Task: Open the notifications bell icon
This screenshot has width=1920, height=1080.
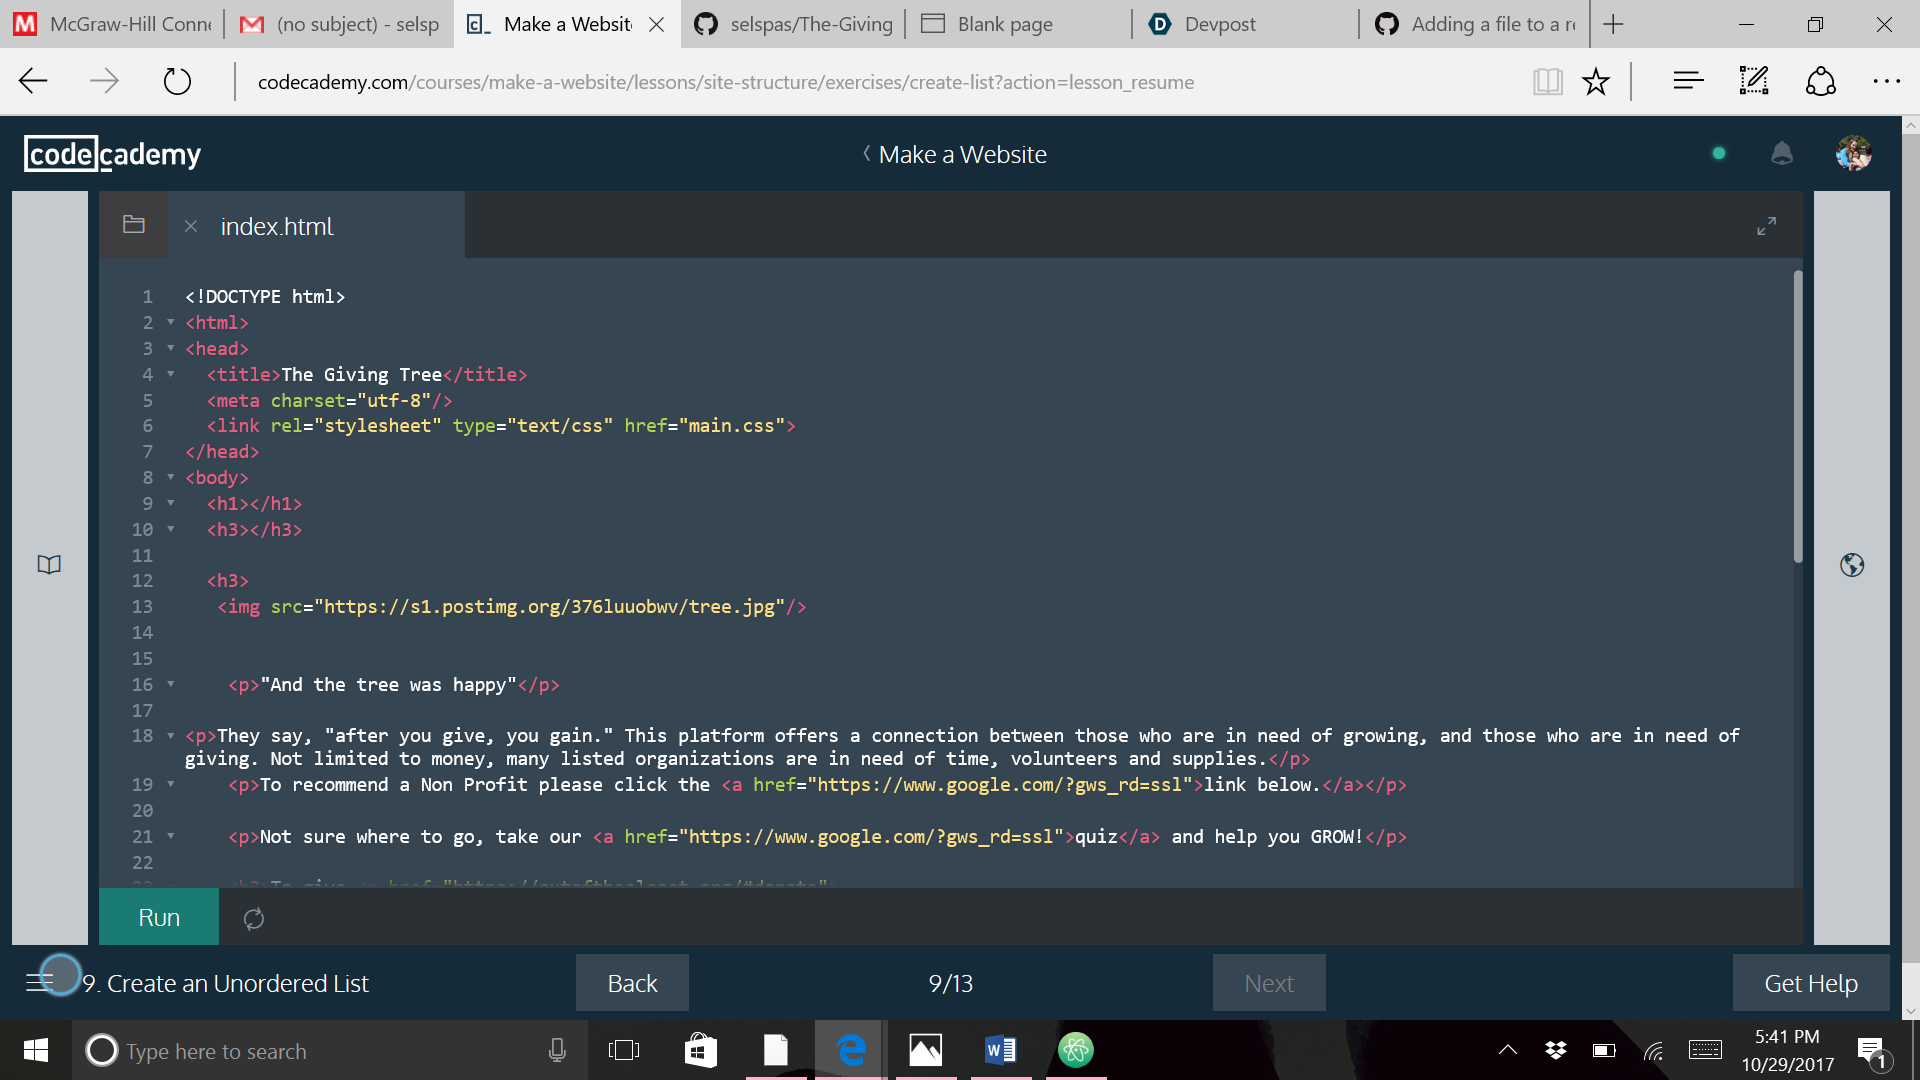Action: (x=1781, y=153)
